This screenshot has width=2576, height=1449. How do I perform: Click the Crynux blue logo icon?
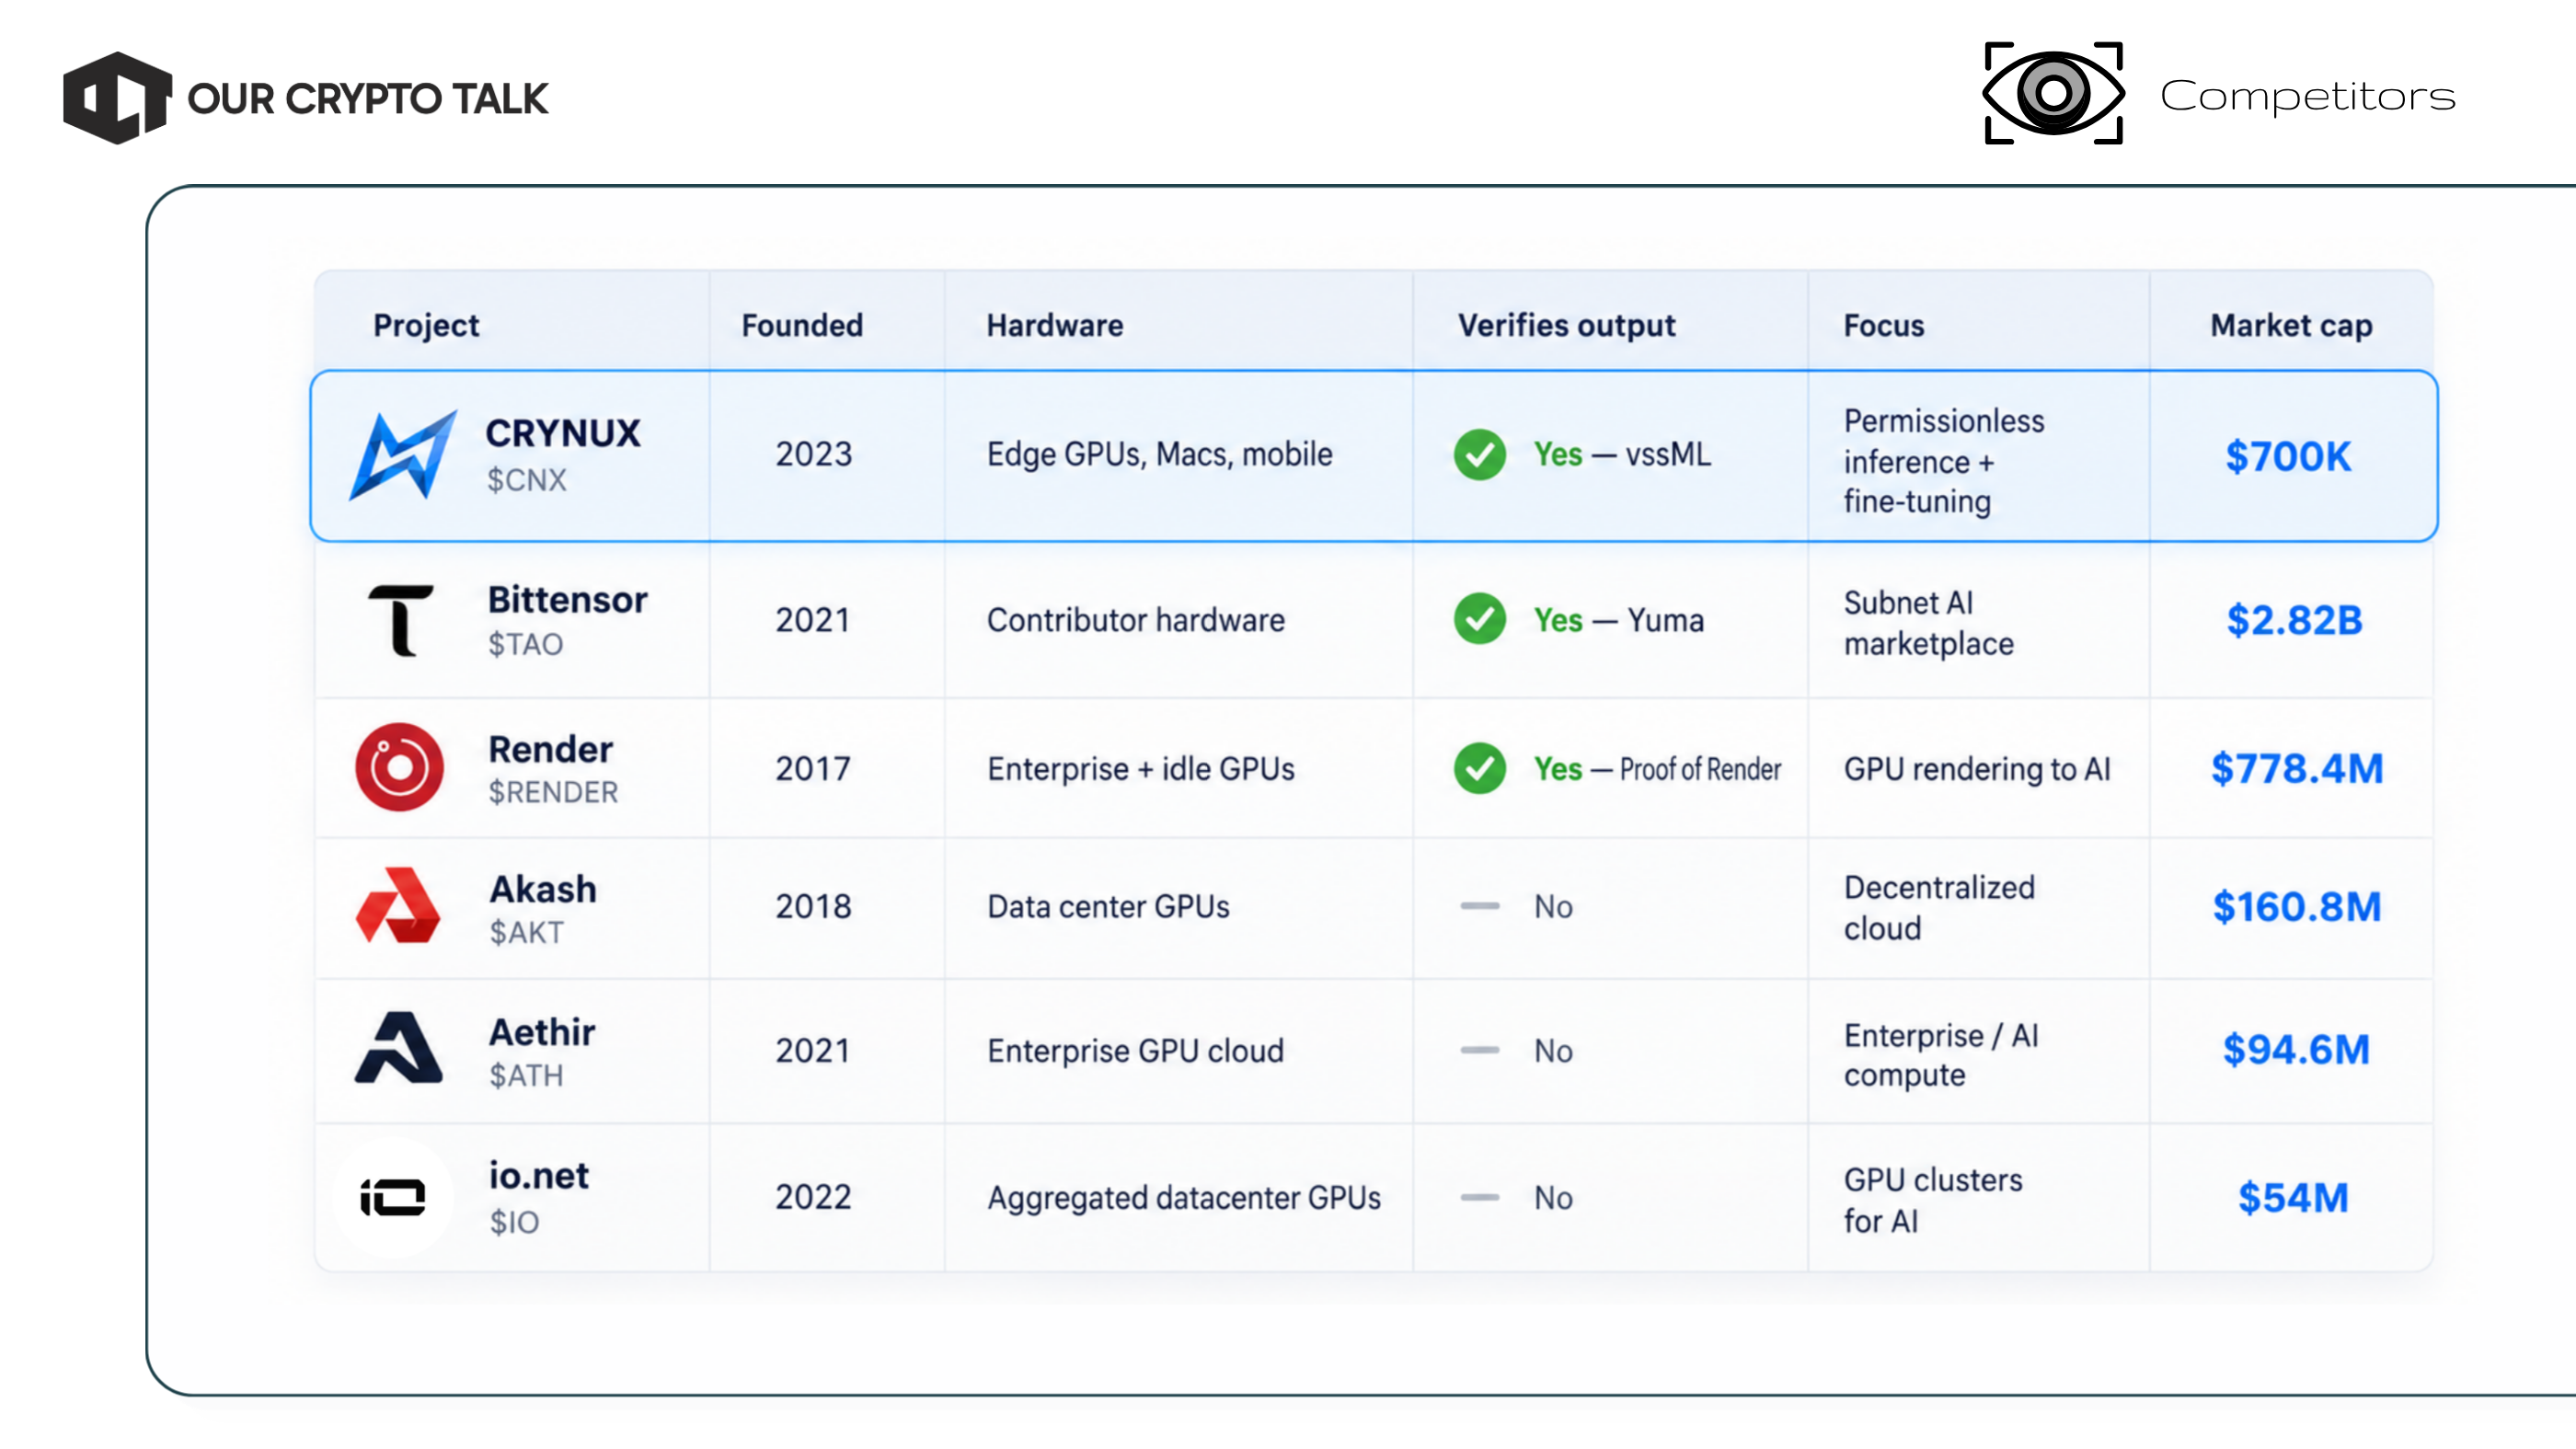click(x=403, y=456)
